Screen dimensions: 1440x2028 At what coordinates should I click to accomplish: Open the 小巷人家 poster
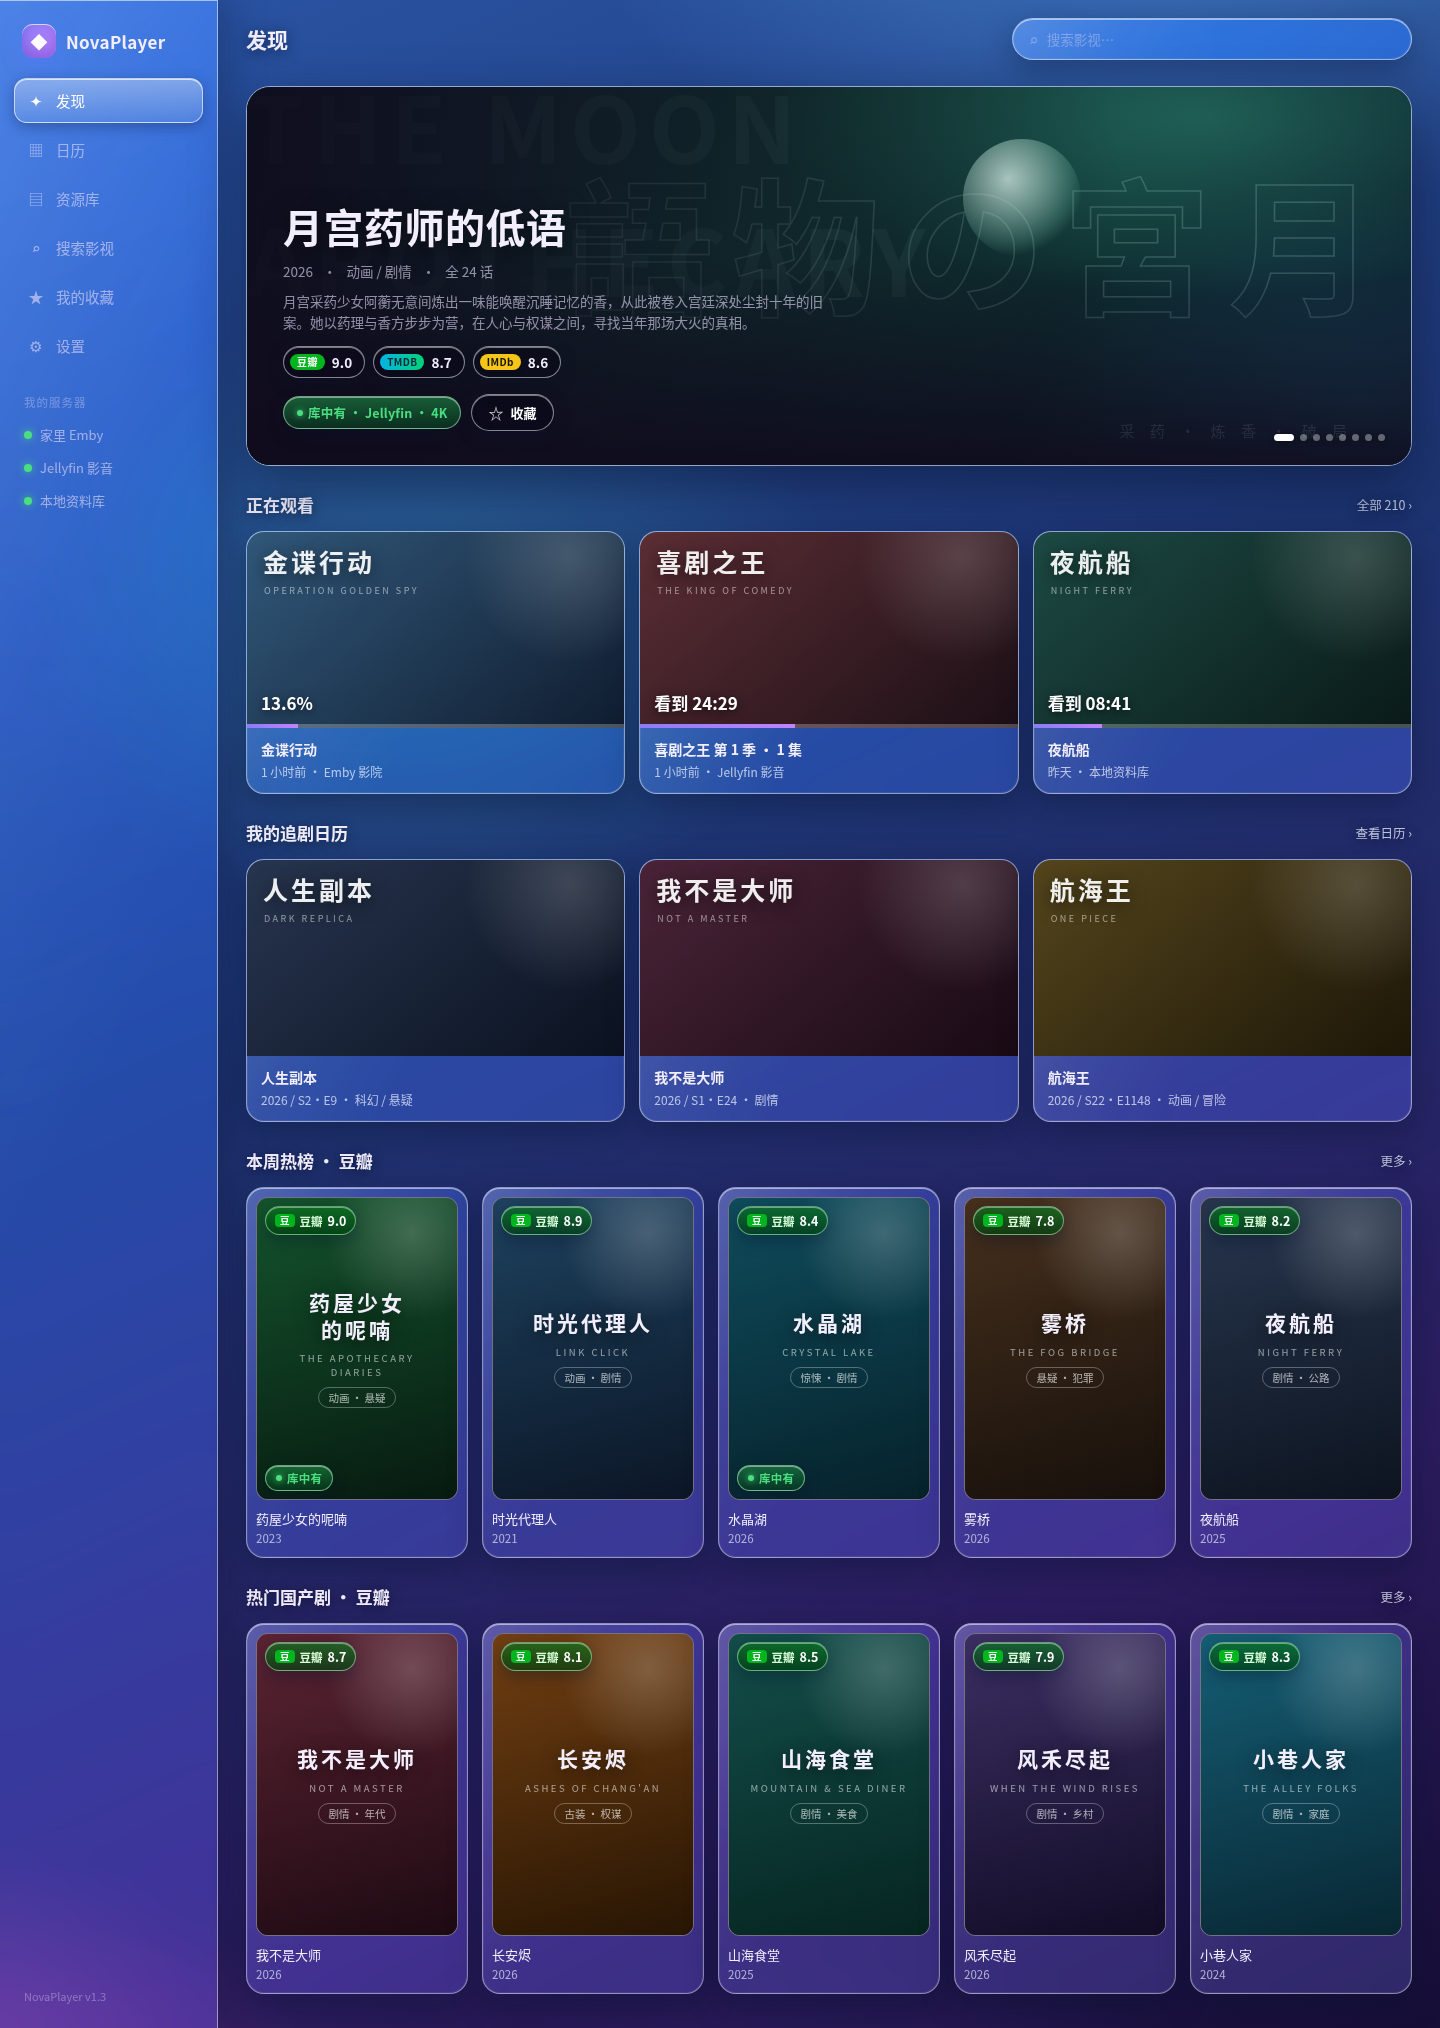tap(1301, 1784)
